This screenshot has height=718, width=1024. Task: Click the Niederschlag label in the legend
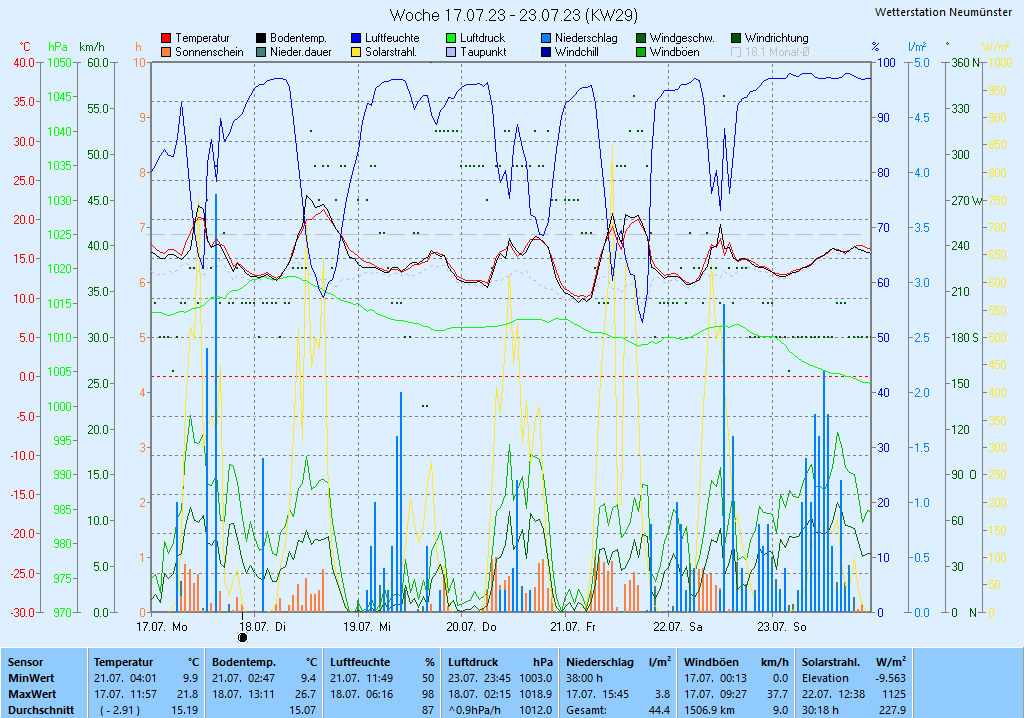(x=586, y=39)
